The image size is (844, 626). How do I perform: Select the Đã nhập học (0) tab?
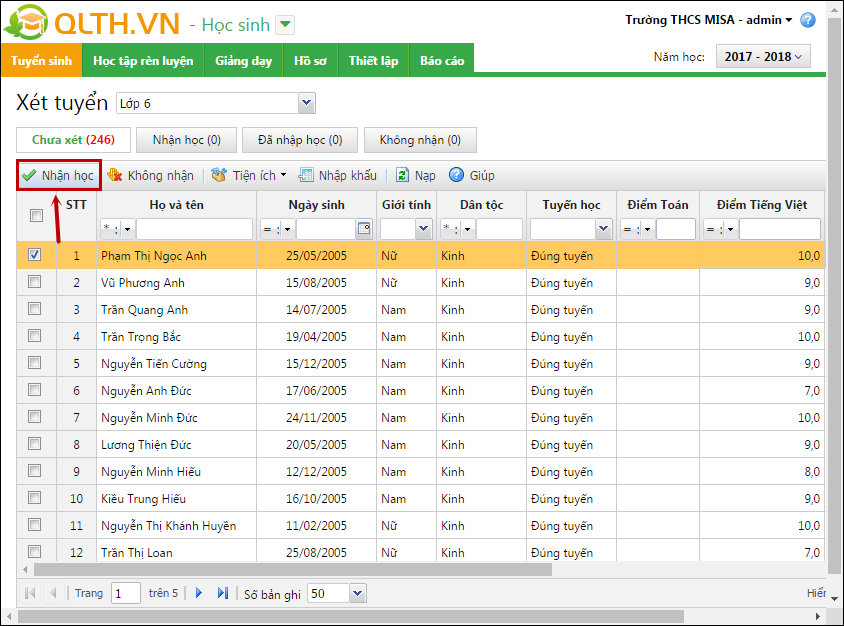click(300, 140)
